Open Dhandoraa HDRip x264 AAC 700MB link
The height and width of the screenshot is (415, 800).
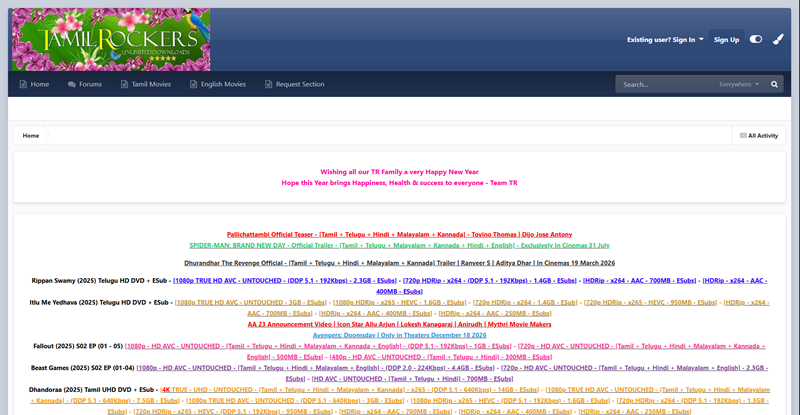coord(396,411)
